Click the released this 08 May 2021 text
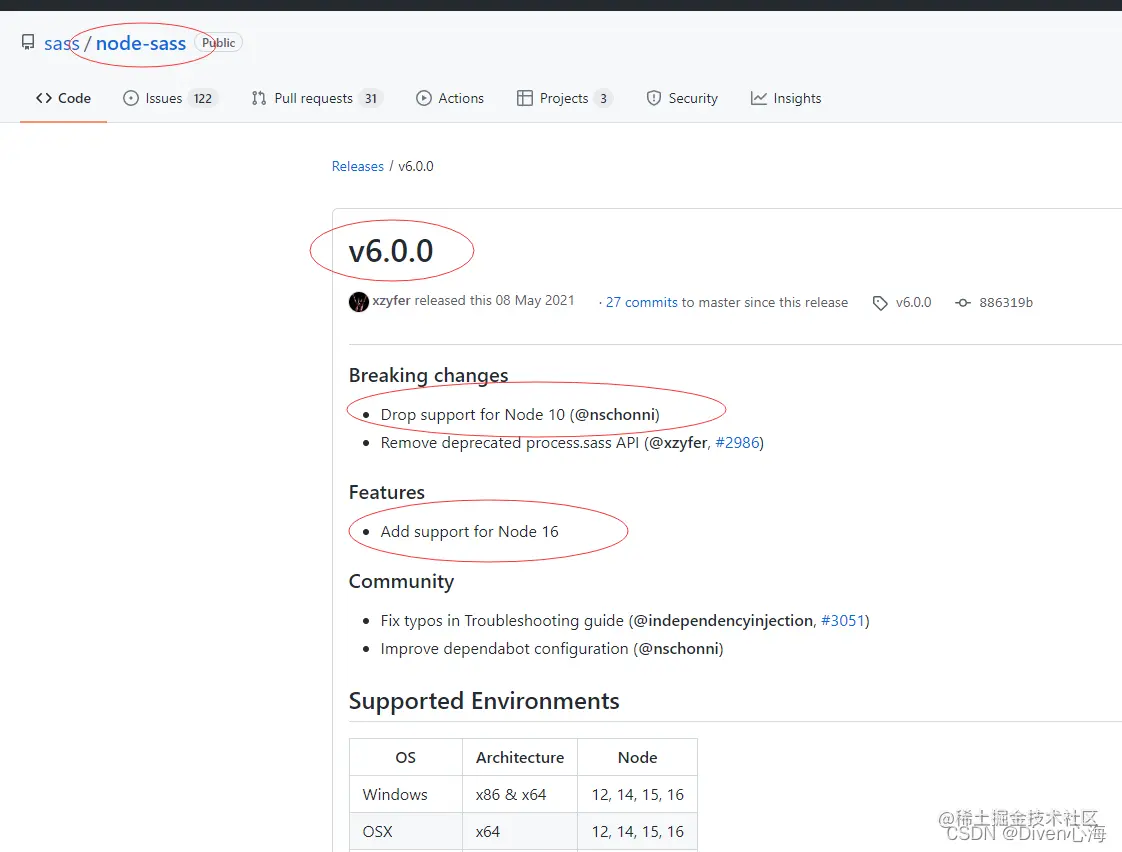Viewport: 1122px width, 852px height. [494, 300]
